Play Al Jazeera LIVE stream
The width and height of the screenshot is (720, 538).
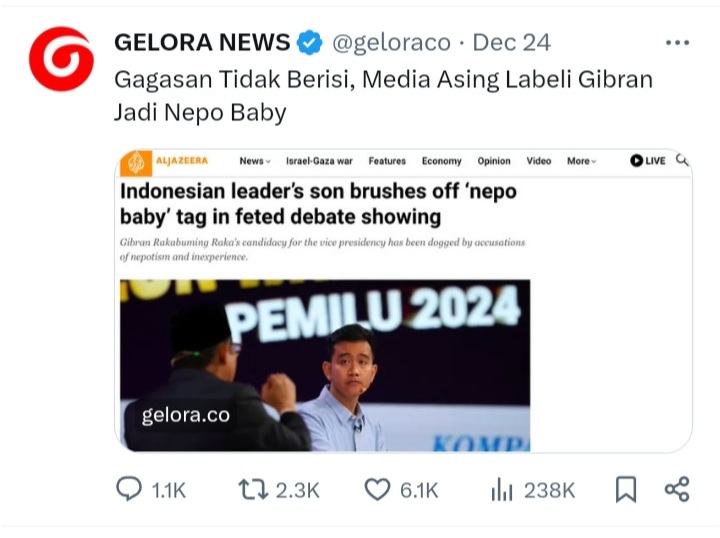(647, 161)
